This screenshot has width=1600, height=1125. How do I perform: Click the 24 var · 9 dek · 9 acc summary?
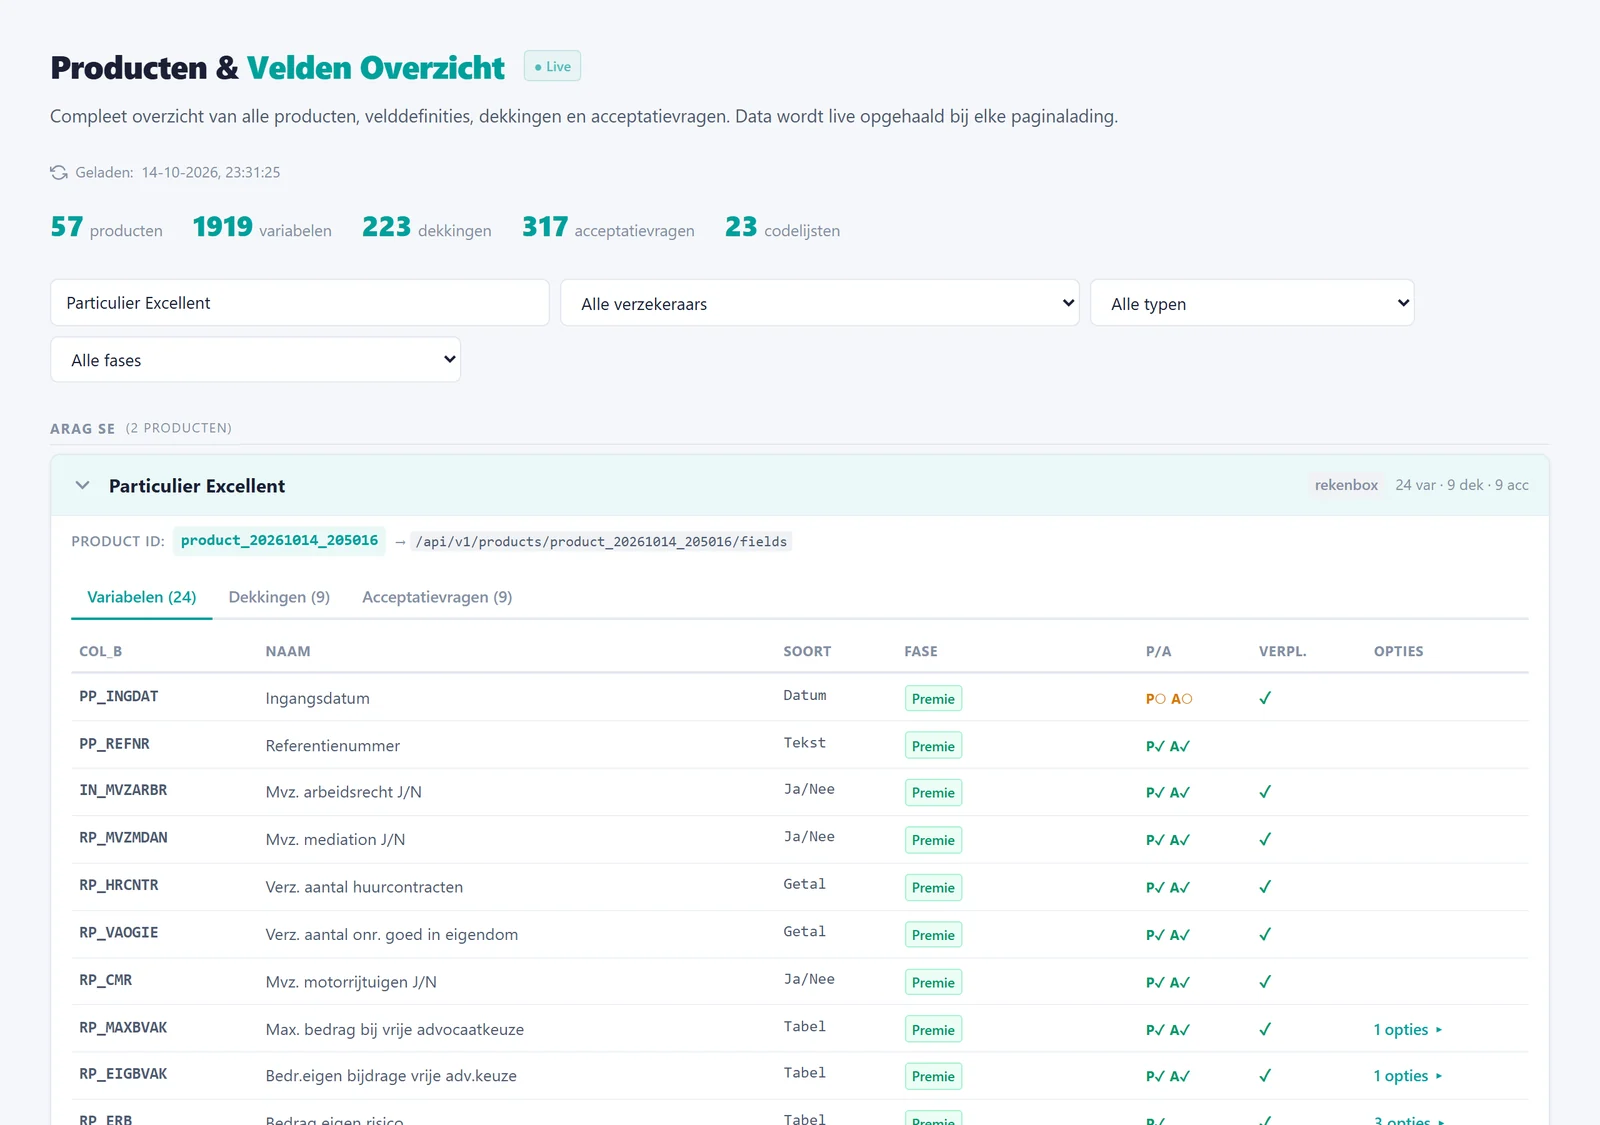(1462, 485)
